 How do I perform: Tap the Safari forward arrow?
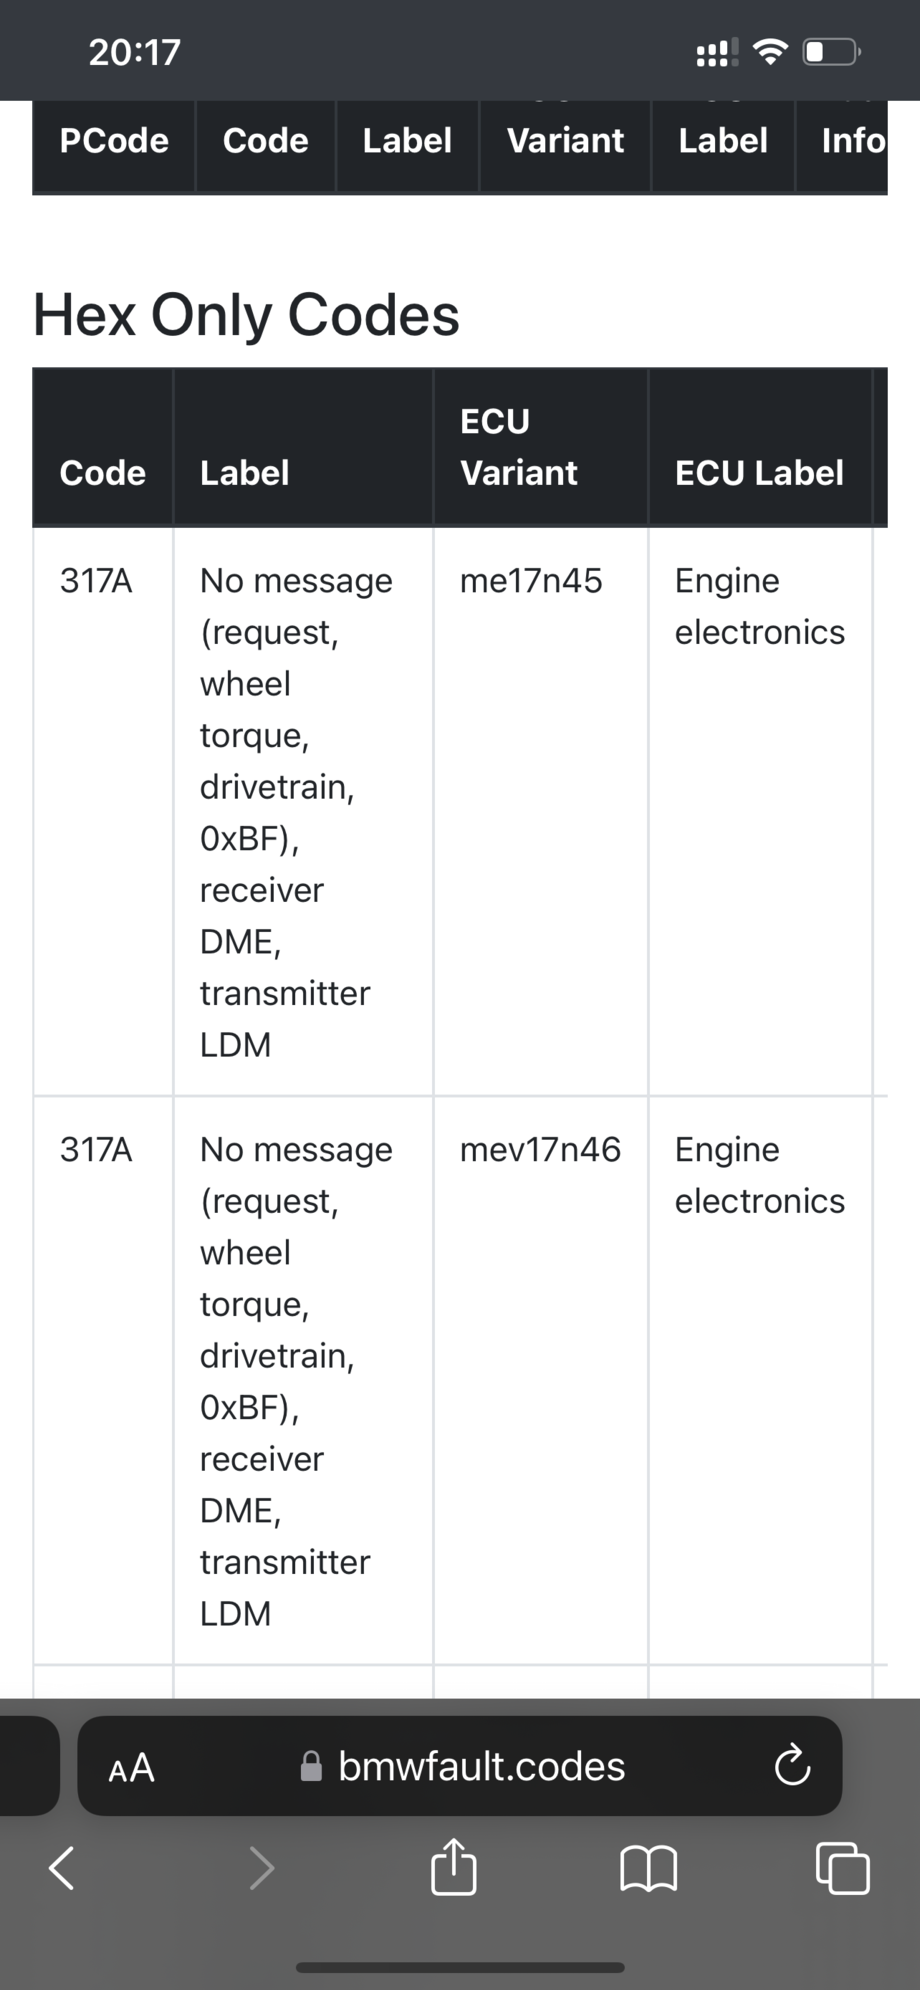coord(261,1867)
